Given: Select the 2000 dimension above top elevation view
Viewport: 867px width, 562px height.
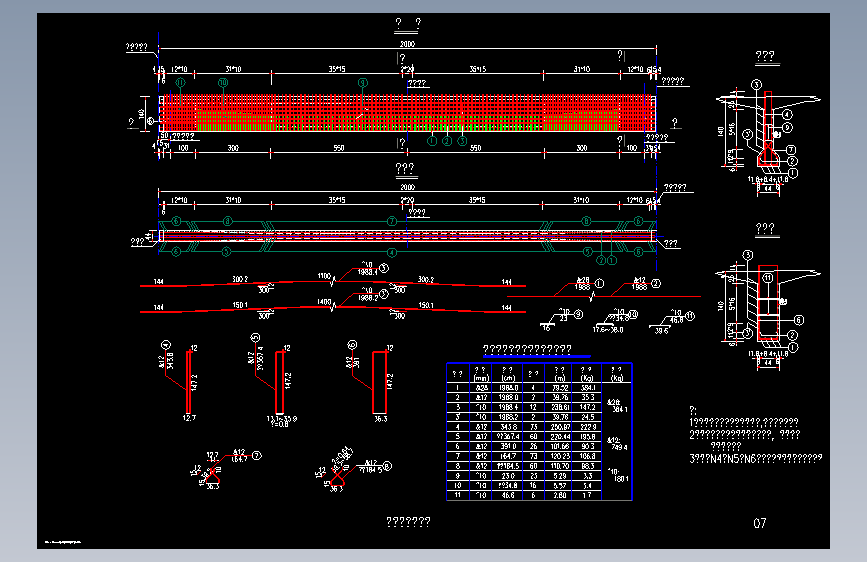Looking at the screenshot, I should pyautogui.click(x=408, y=44).
